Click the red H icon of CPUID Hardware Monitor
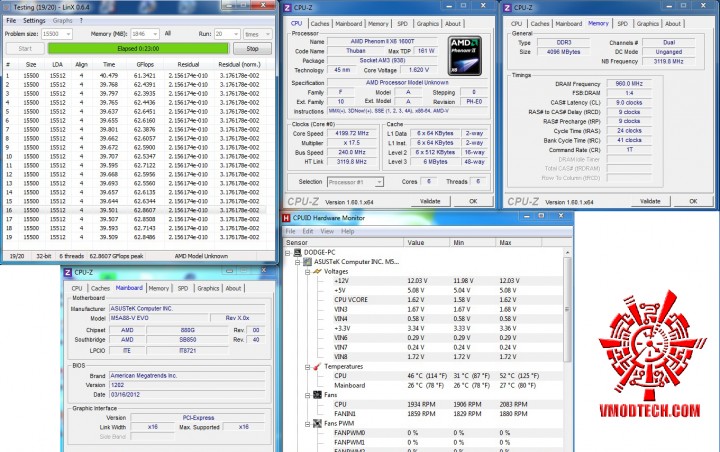 (x=287, y=218)
